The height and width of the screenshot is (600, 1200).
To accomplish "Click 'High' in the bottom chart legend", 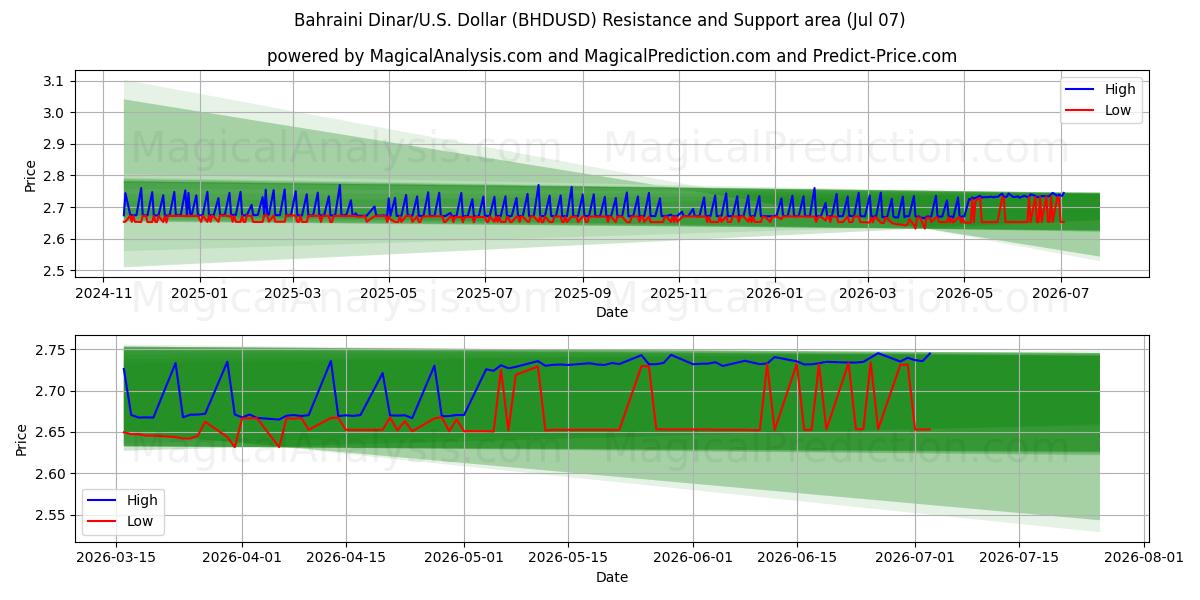I will pos(142,500).
